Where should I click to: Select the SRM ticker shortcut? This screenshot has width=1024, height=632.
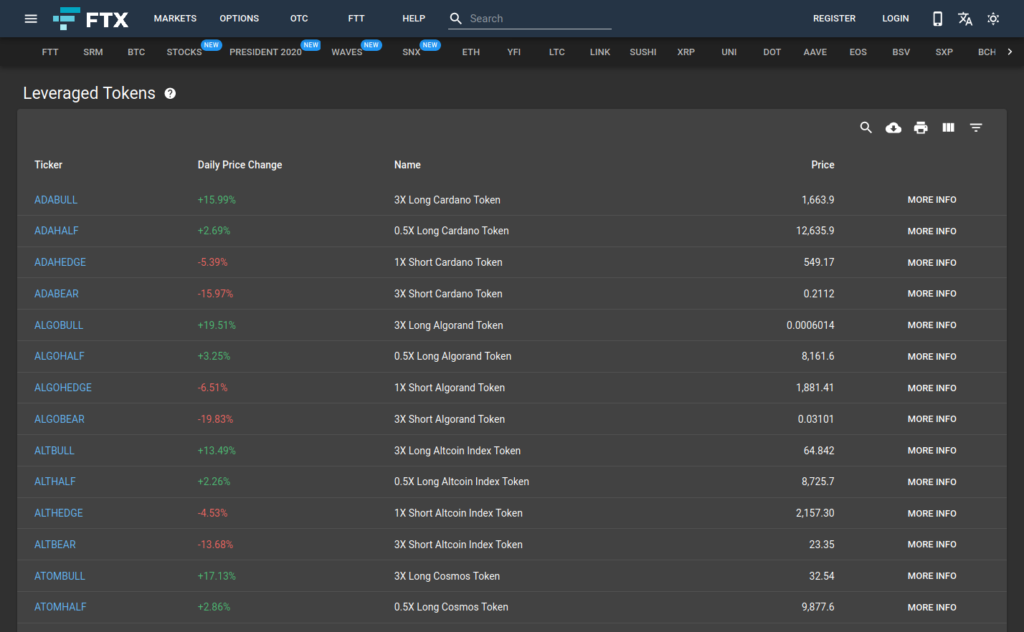93,52
